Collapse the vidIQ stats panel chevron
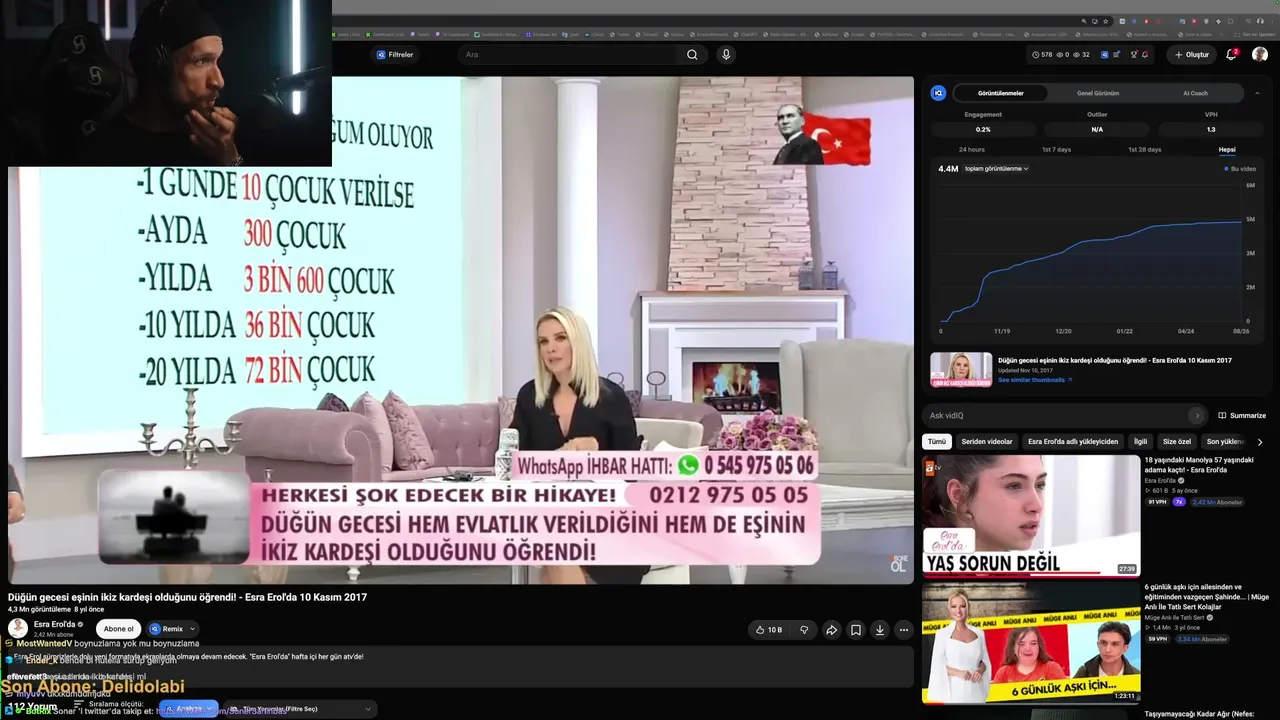Screen dimensions: 1280x720 tap(1257, 93)
